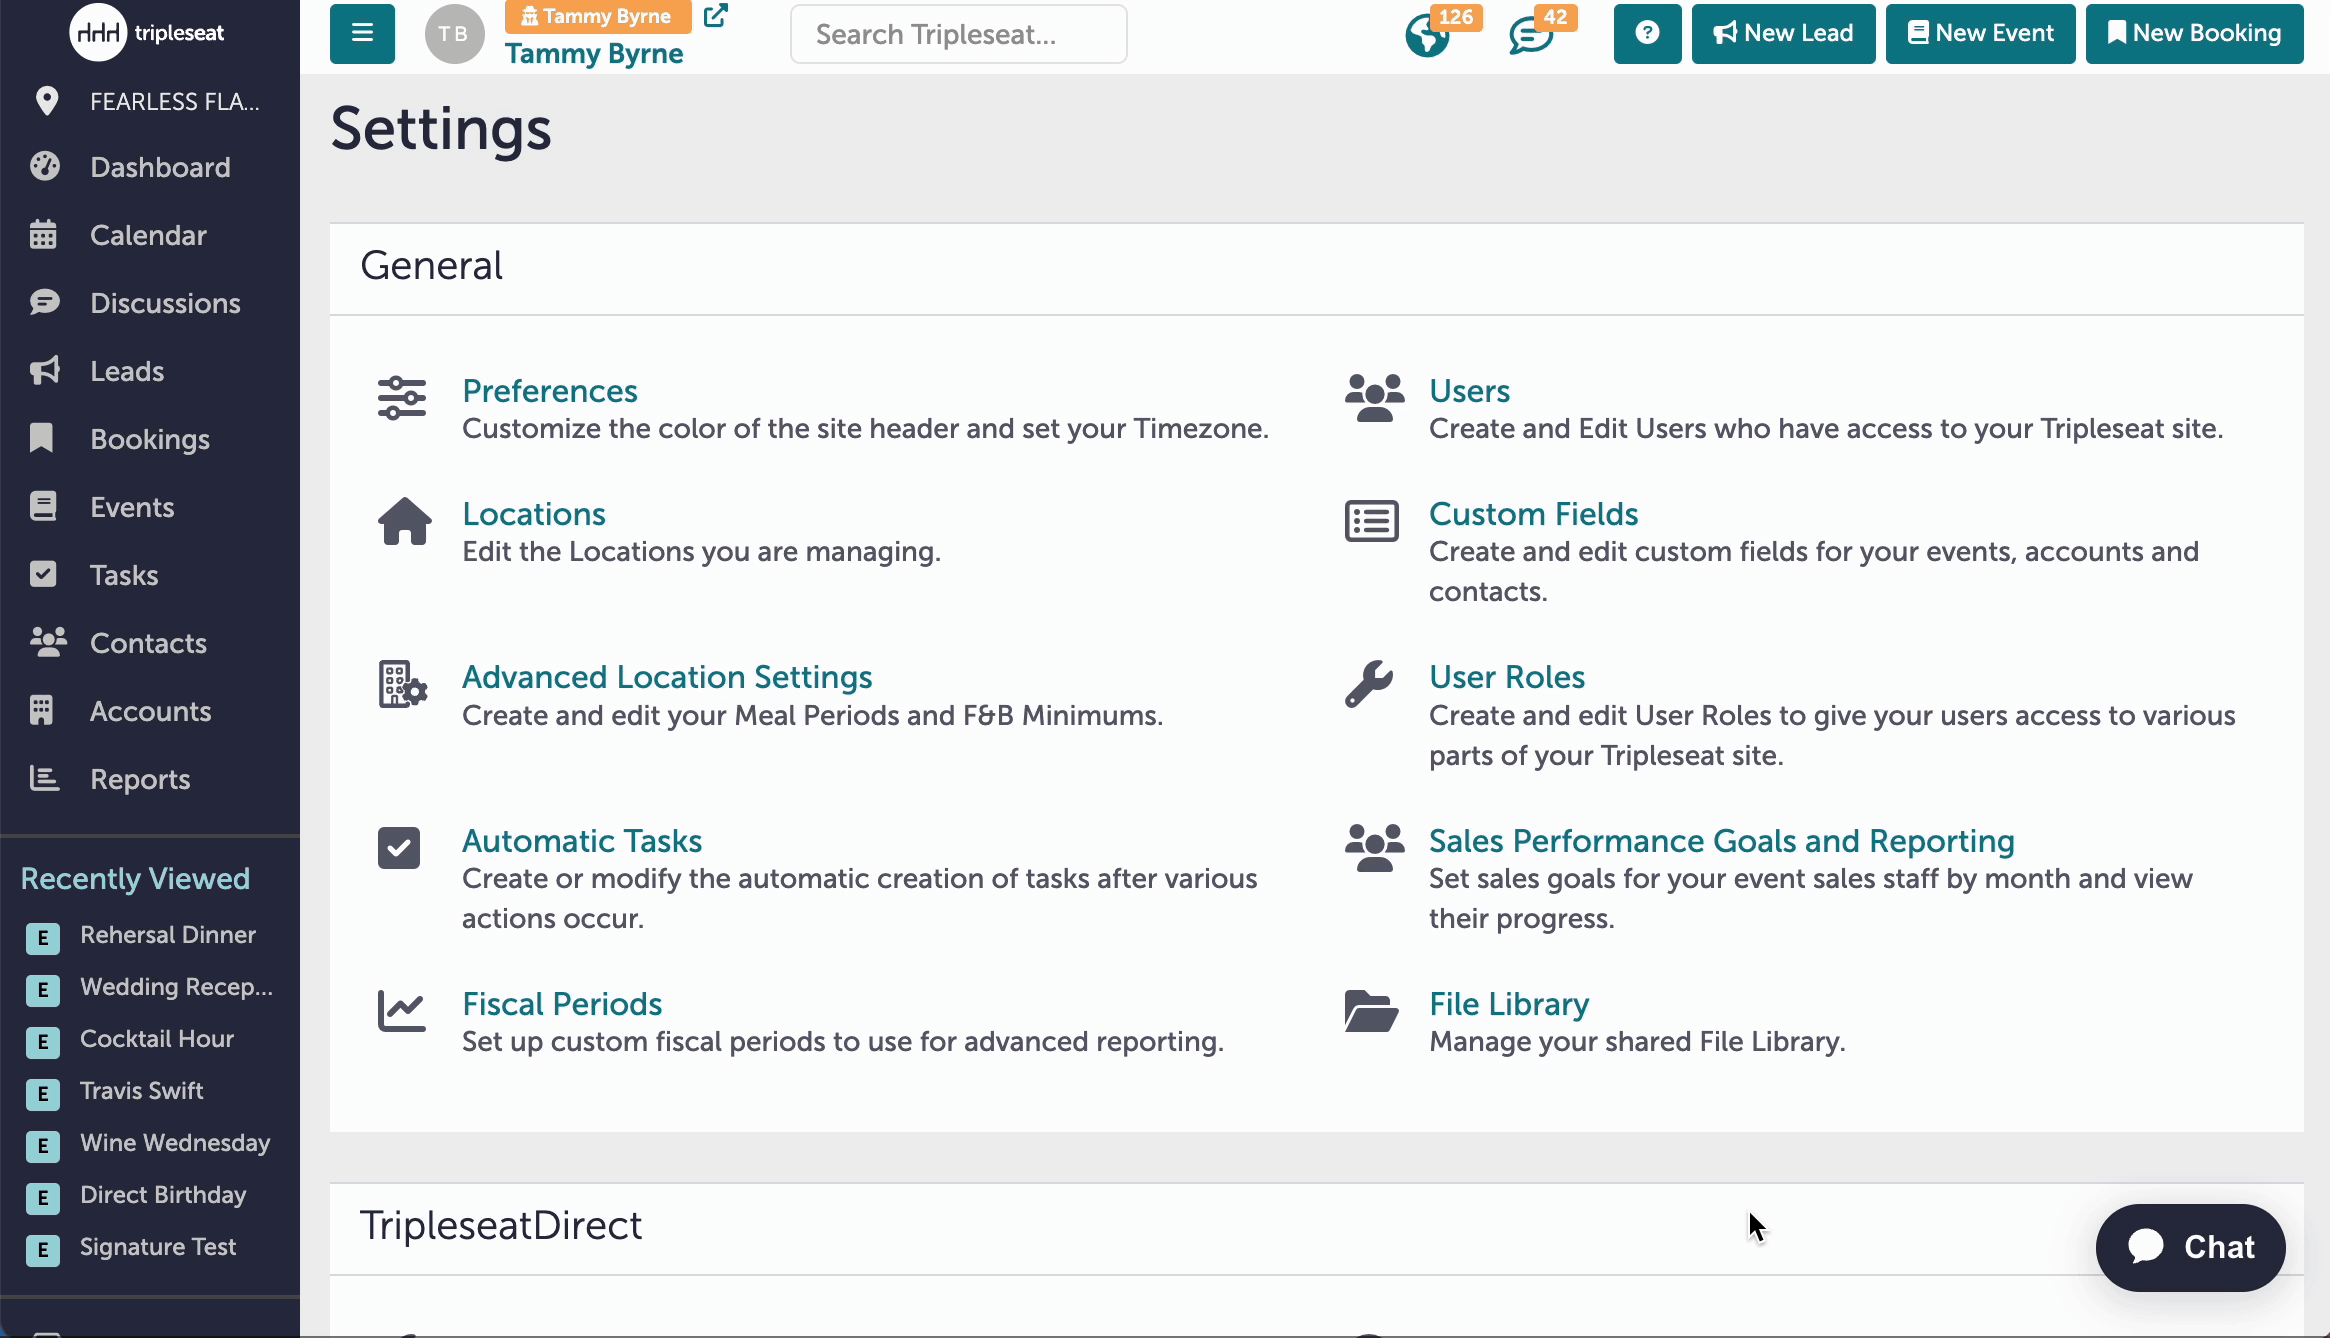
Task: Click the Preferences sliders icon
Action: (x=402, y=398)
